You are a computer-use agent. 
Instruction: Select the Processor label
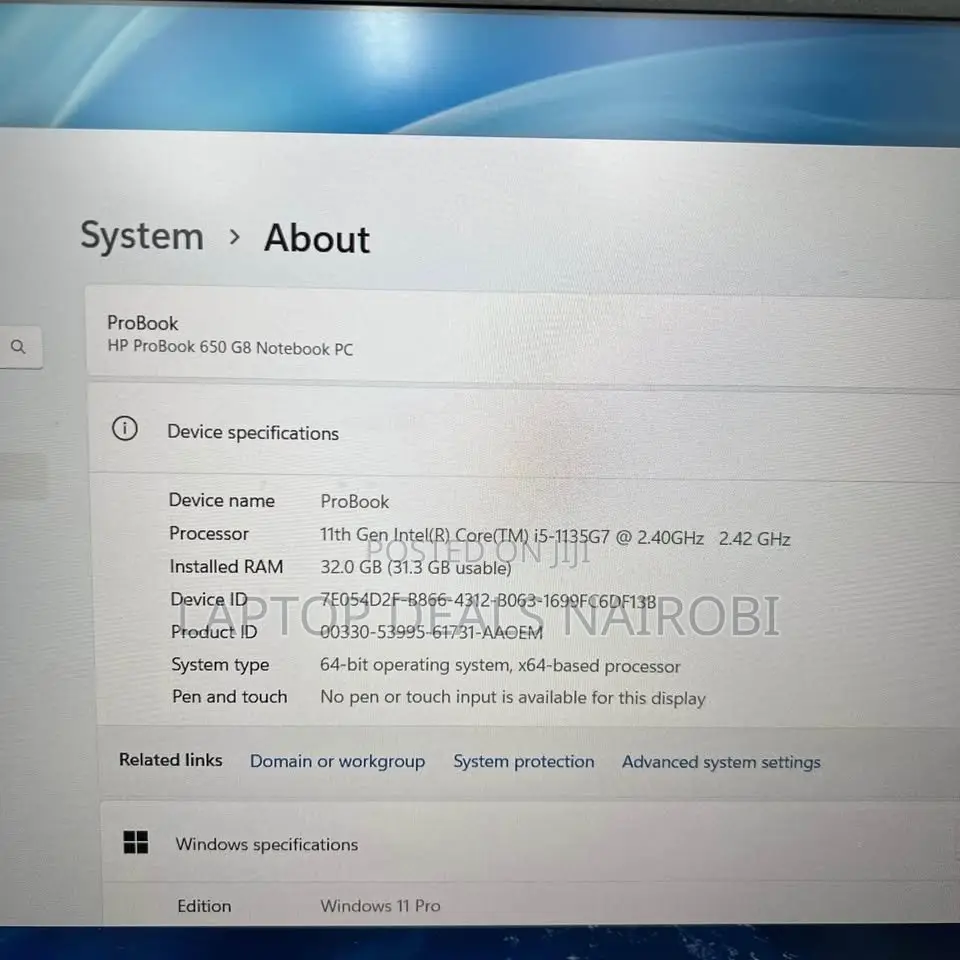pos(209,534)
